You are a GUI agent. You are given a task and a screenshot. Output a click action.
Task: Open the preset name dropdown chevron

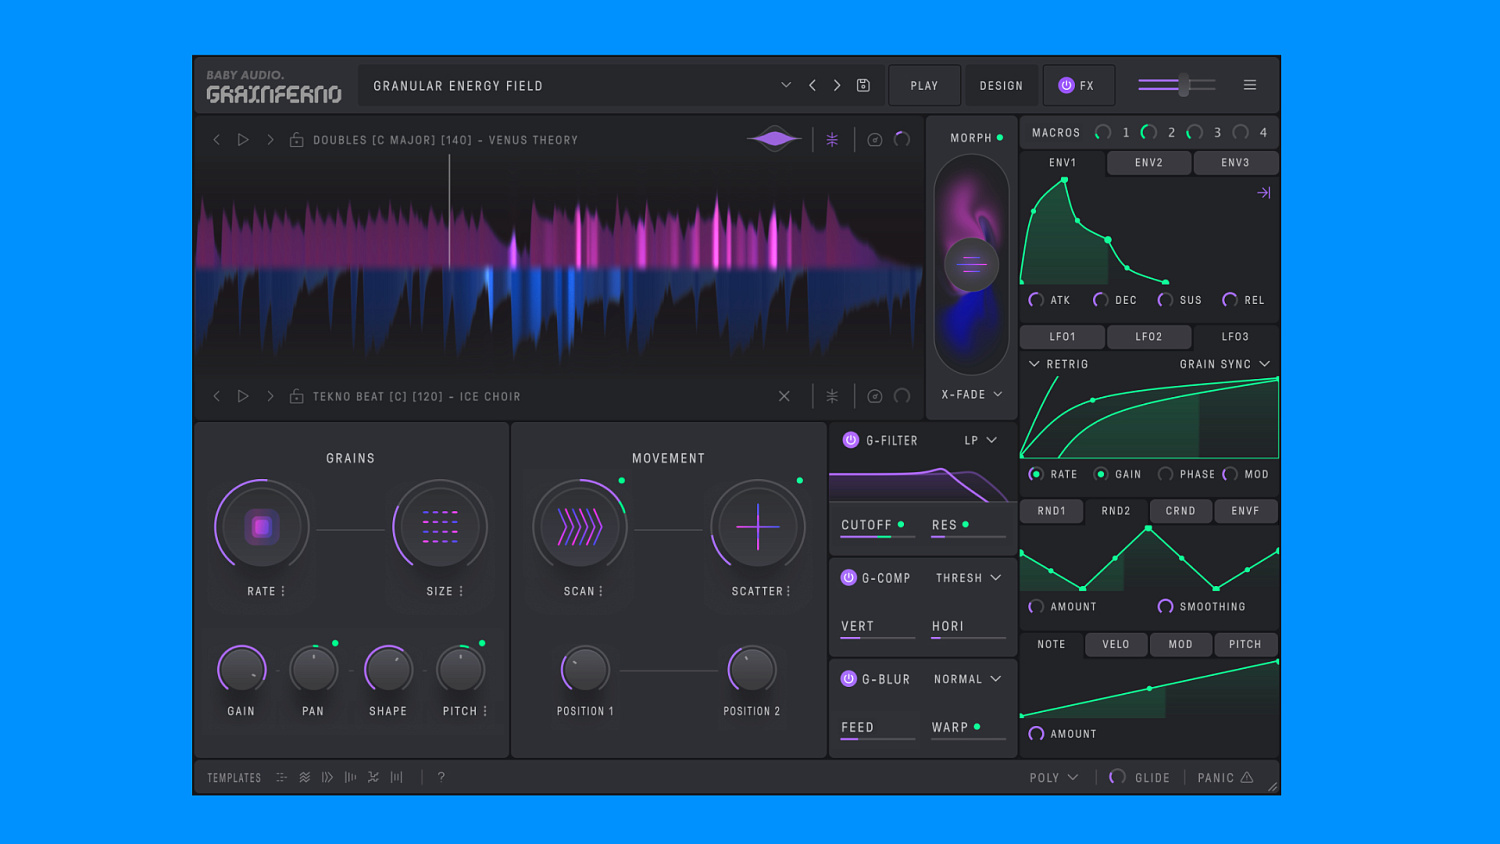(786, 86)
